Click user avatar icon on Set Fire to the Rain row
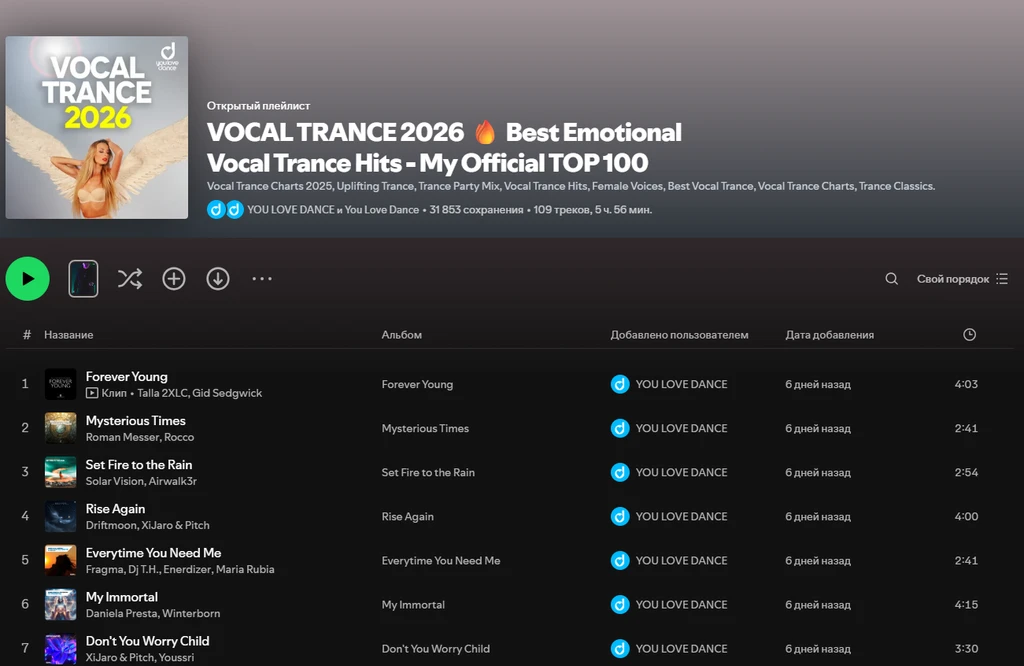The image size is (1024, 666). click(x=620, y=472)
